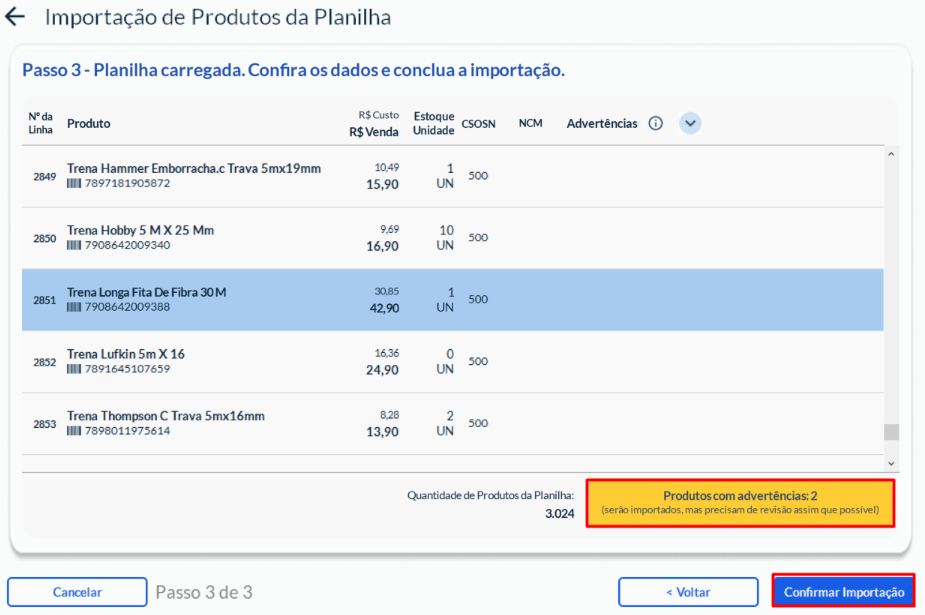Click the NCM column header
Screen dimensions: 925x615
[530, 123]
